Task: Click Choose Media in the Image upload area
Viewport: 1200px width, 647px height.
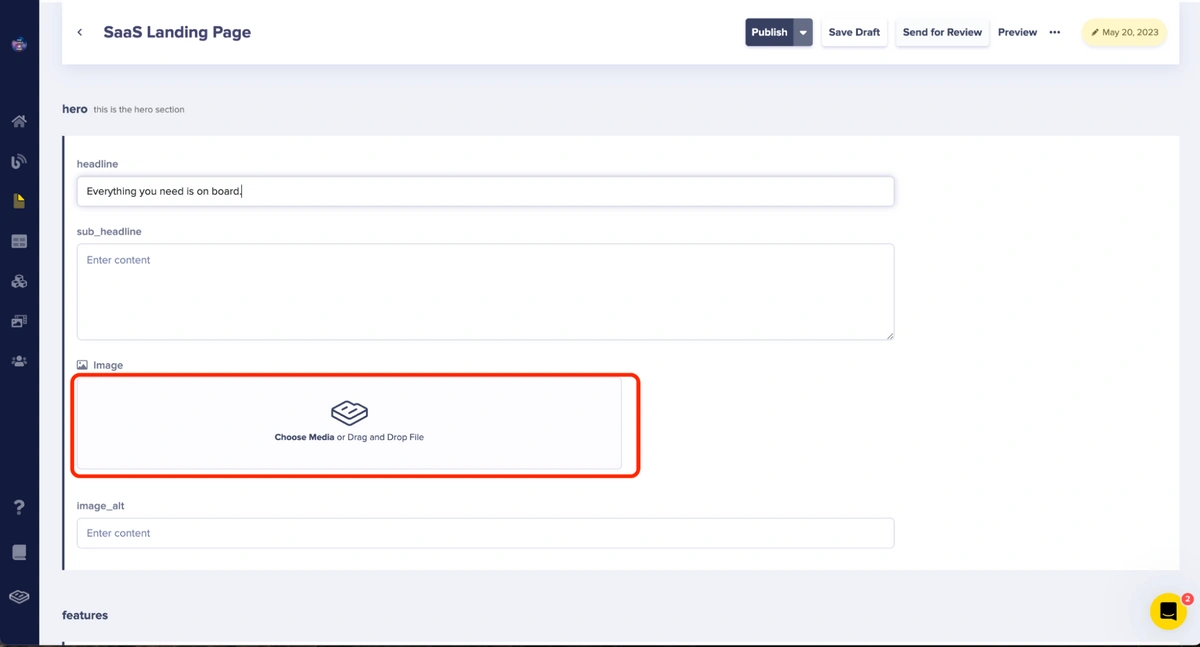Action: [x=304, y=437]
